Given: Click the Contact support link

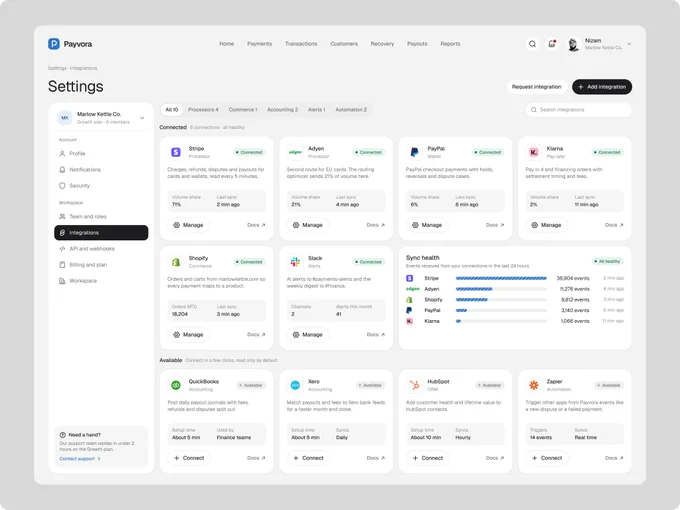Looking at the screenshot, I should pyautogui.click(x=80, y=458).
